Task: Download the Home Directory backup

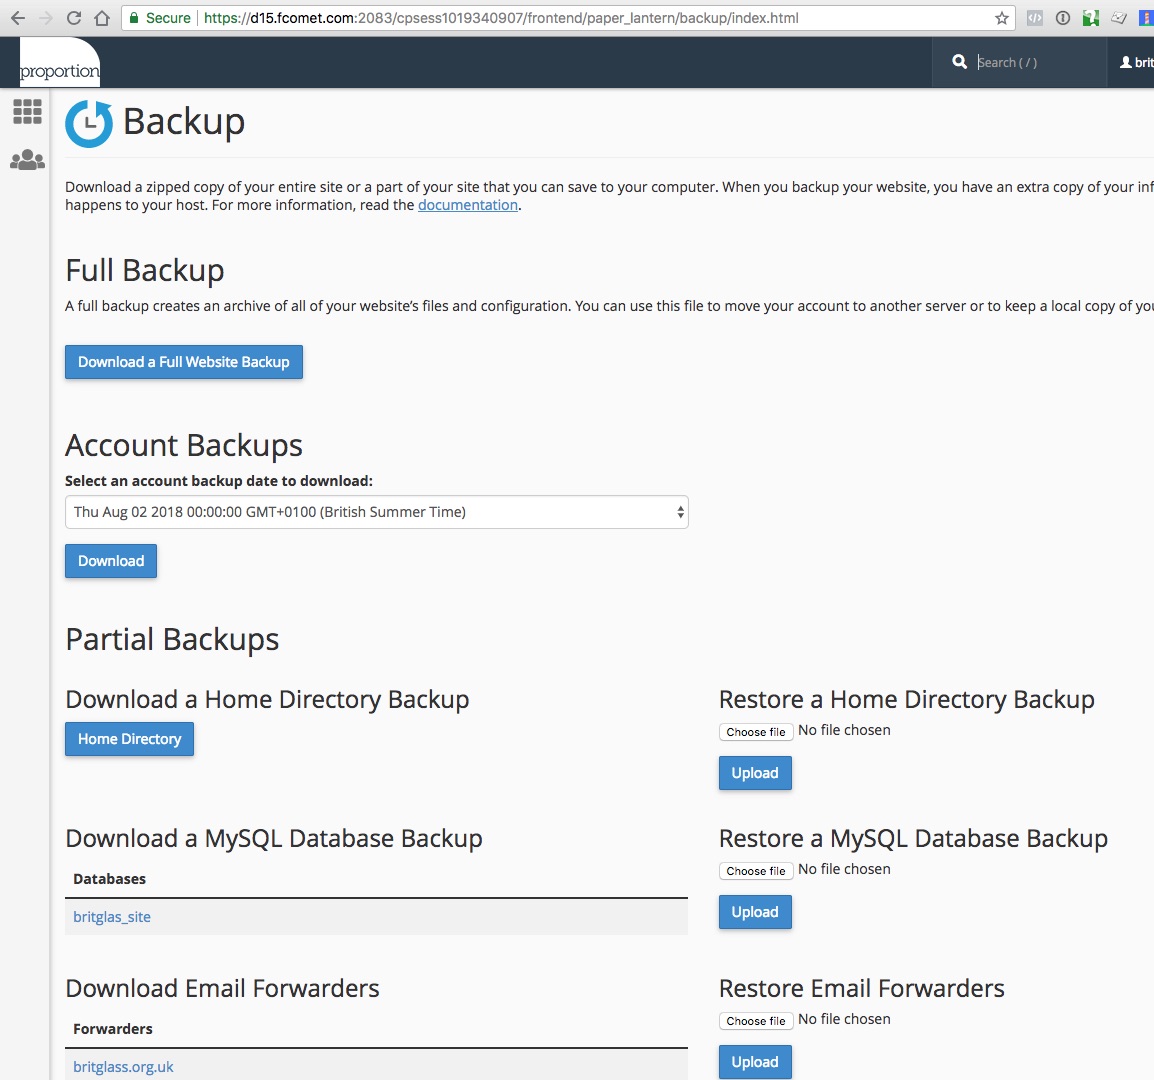Action: point(129,739)
